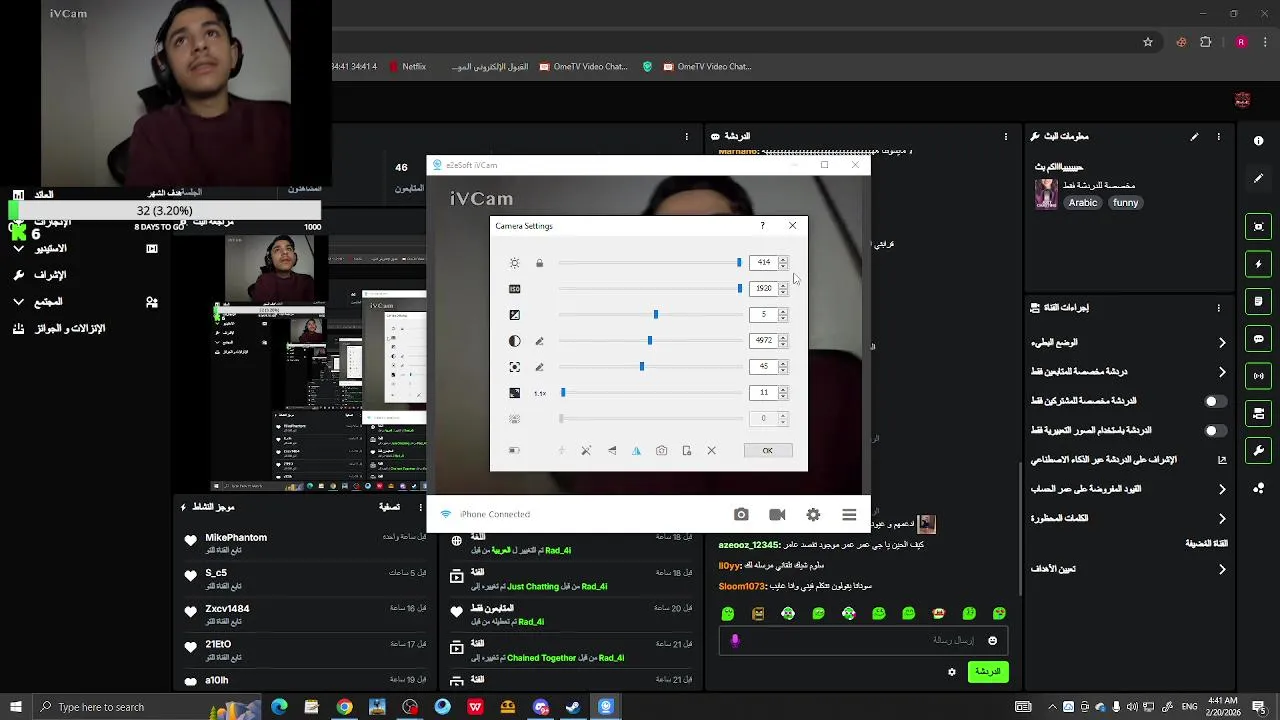The height and width of the screenshot is (720, 1280).
Task: Increase the ISO value 1920 with up arrow
Action: 783,285
